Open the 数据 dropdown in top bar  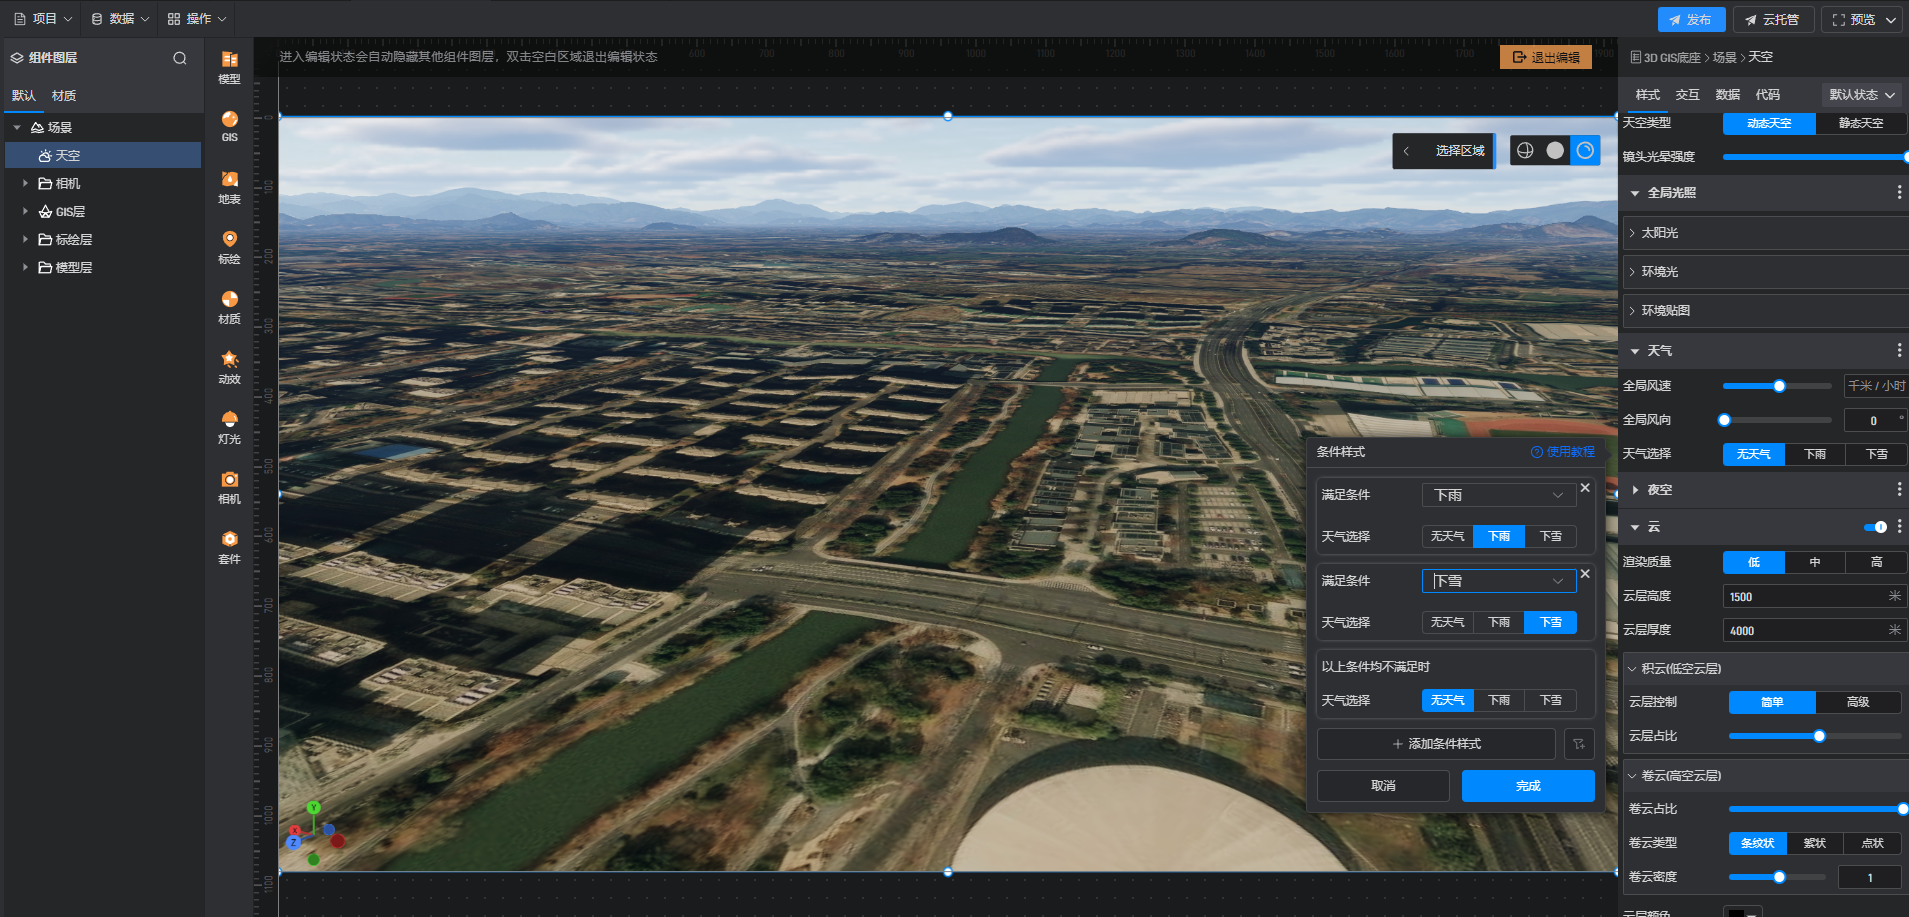coord(120,19)
